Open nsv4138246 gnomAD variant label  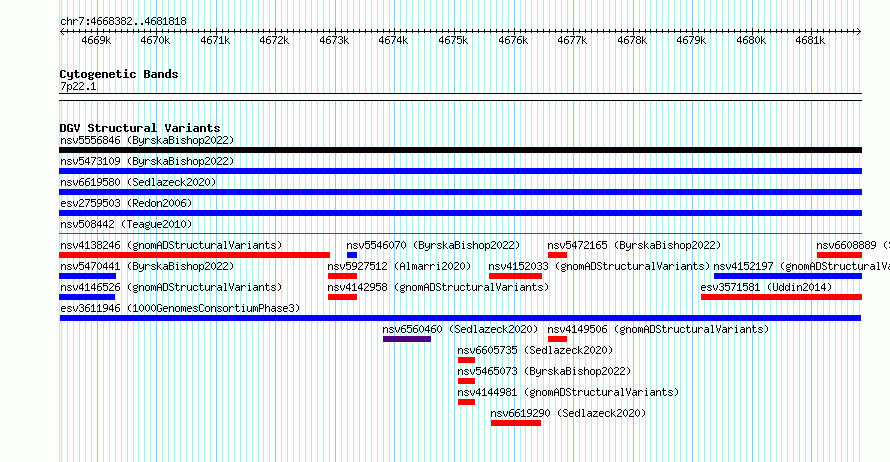tap(171, 245)
